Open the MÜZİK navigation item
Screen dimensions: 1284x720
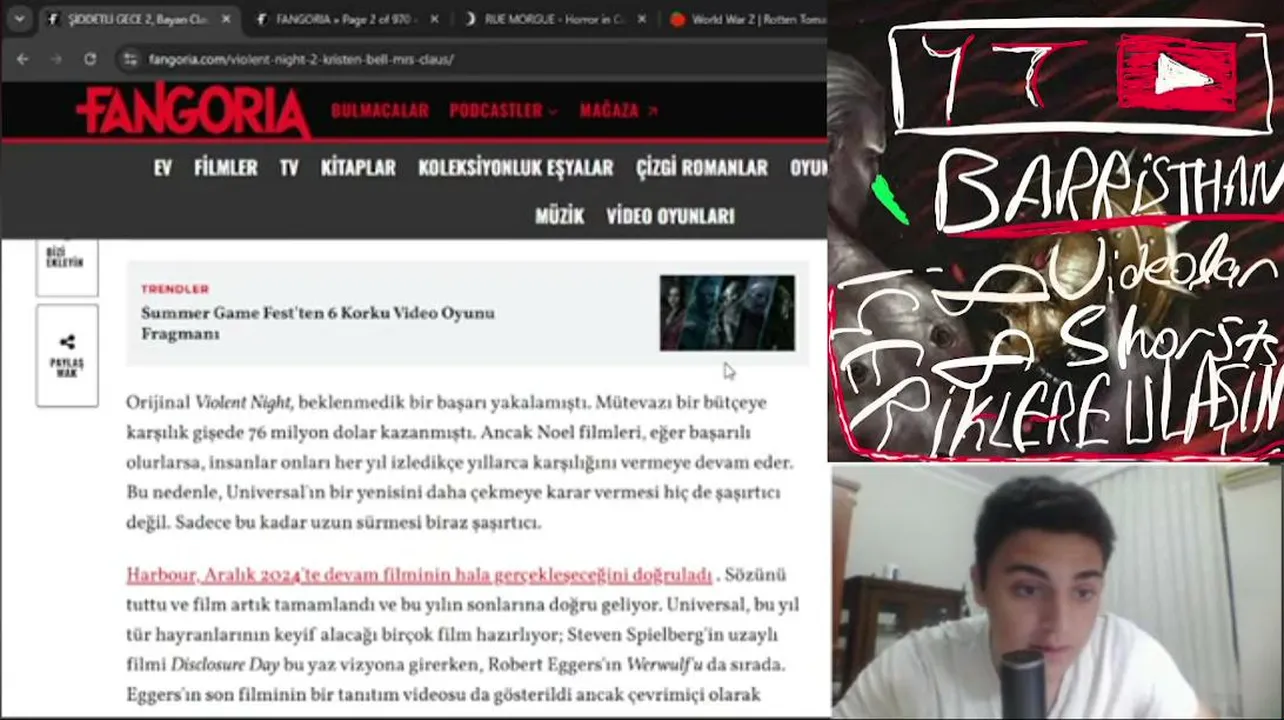click(x=560, y=216)
